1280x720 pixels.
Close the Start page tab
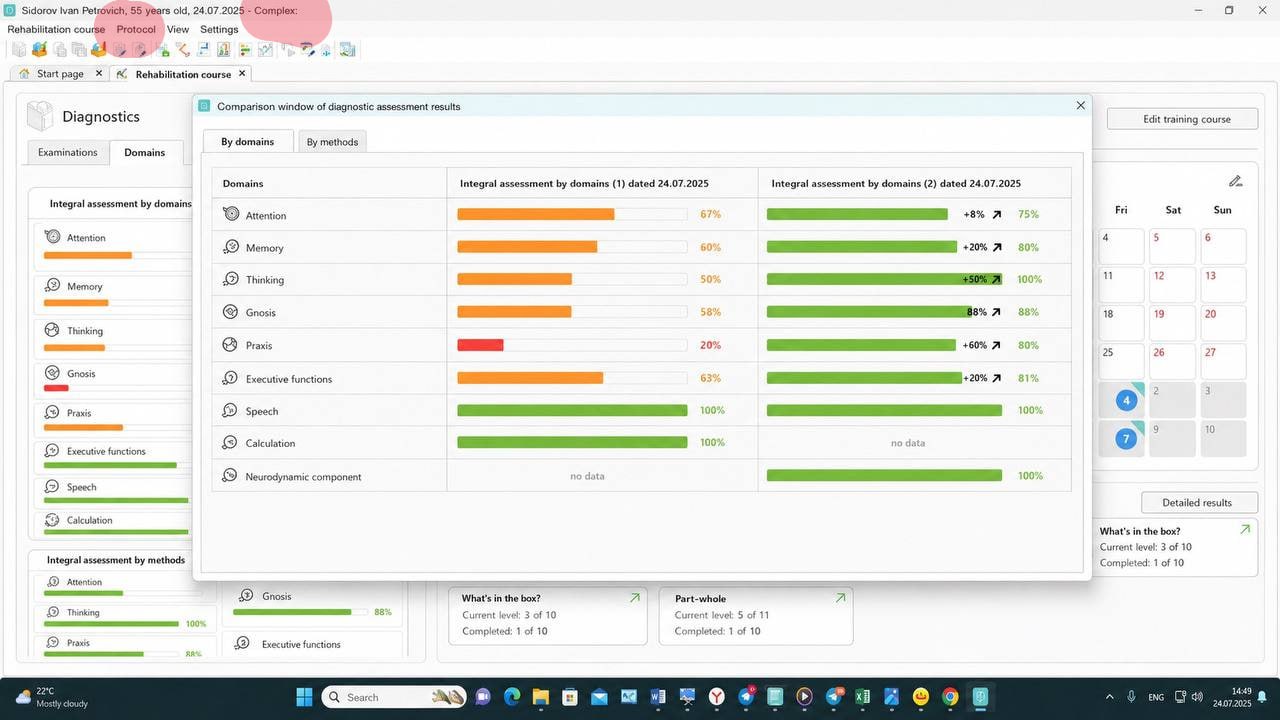99,73
